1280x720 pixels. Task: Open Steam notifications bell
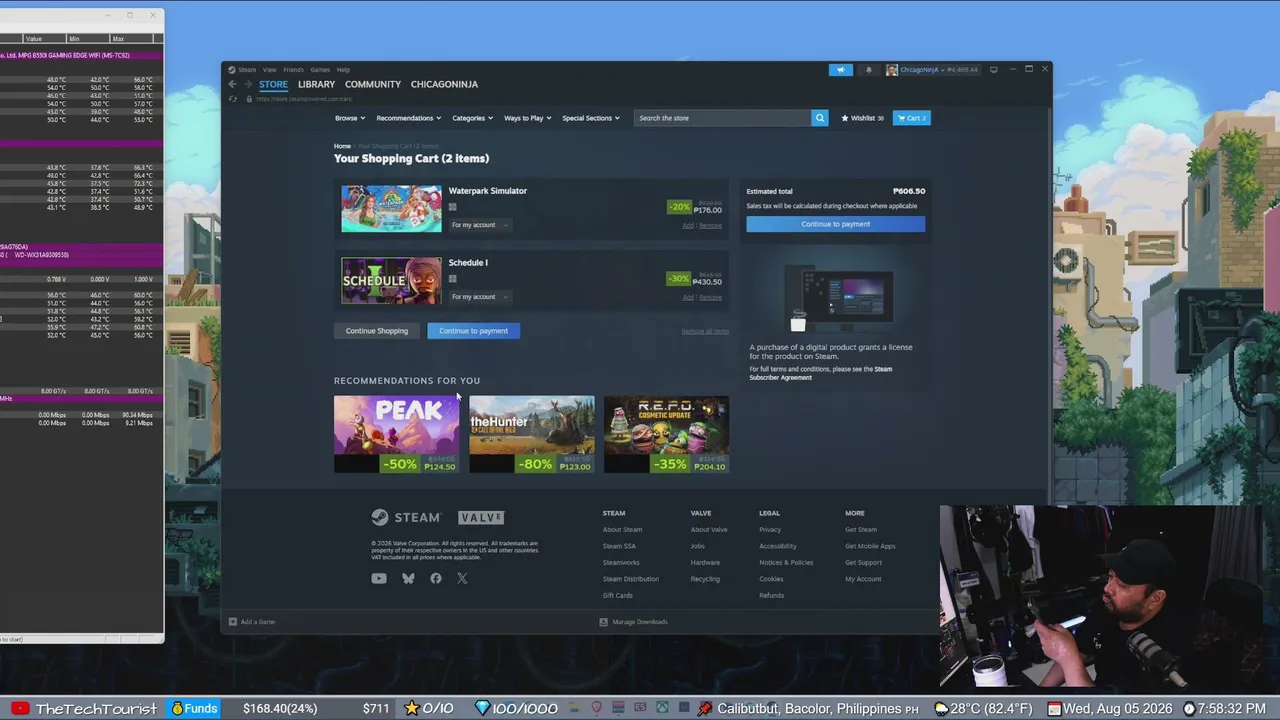868,70
